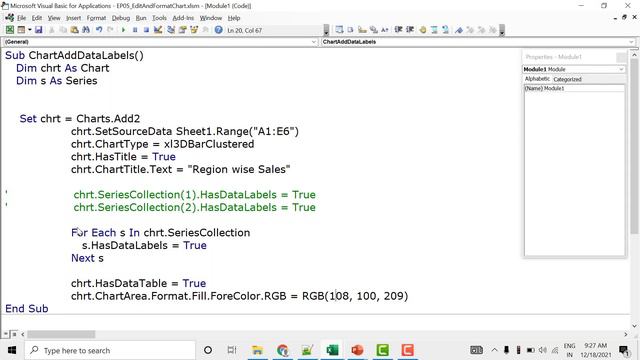Click the Quick Info icon
Screen dimensions: 640x360
click(362, 30)
